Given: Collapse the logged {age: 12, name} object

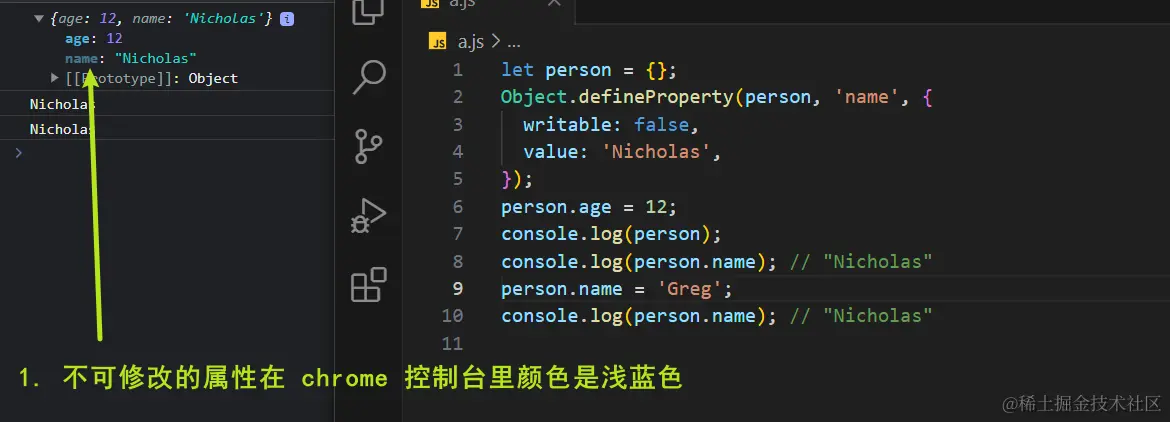Looking at the screenshot, I should 39,19.
